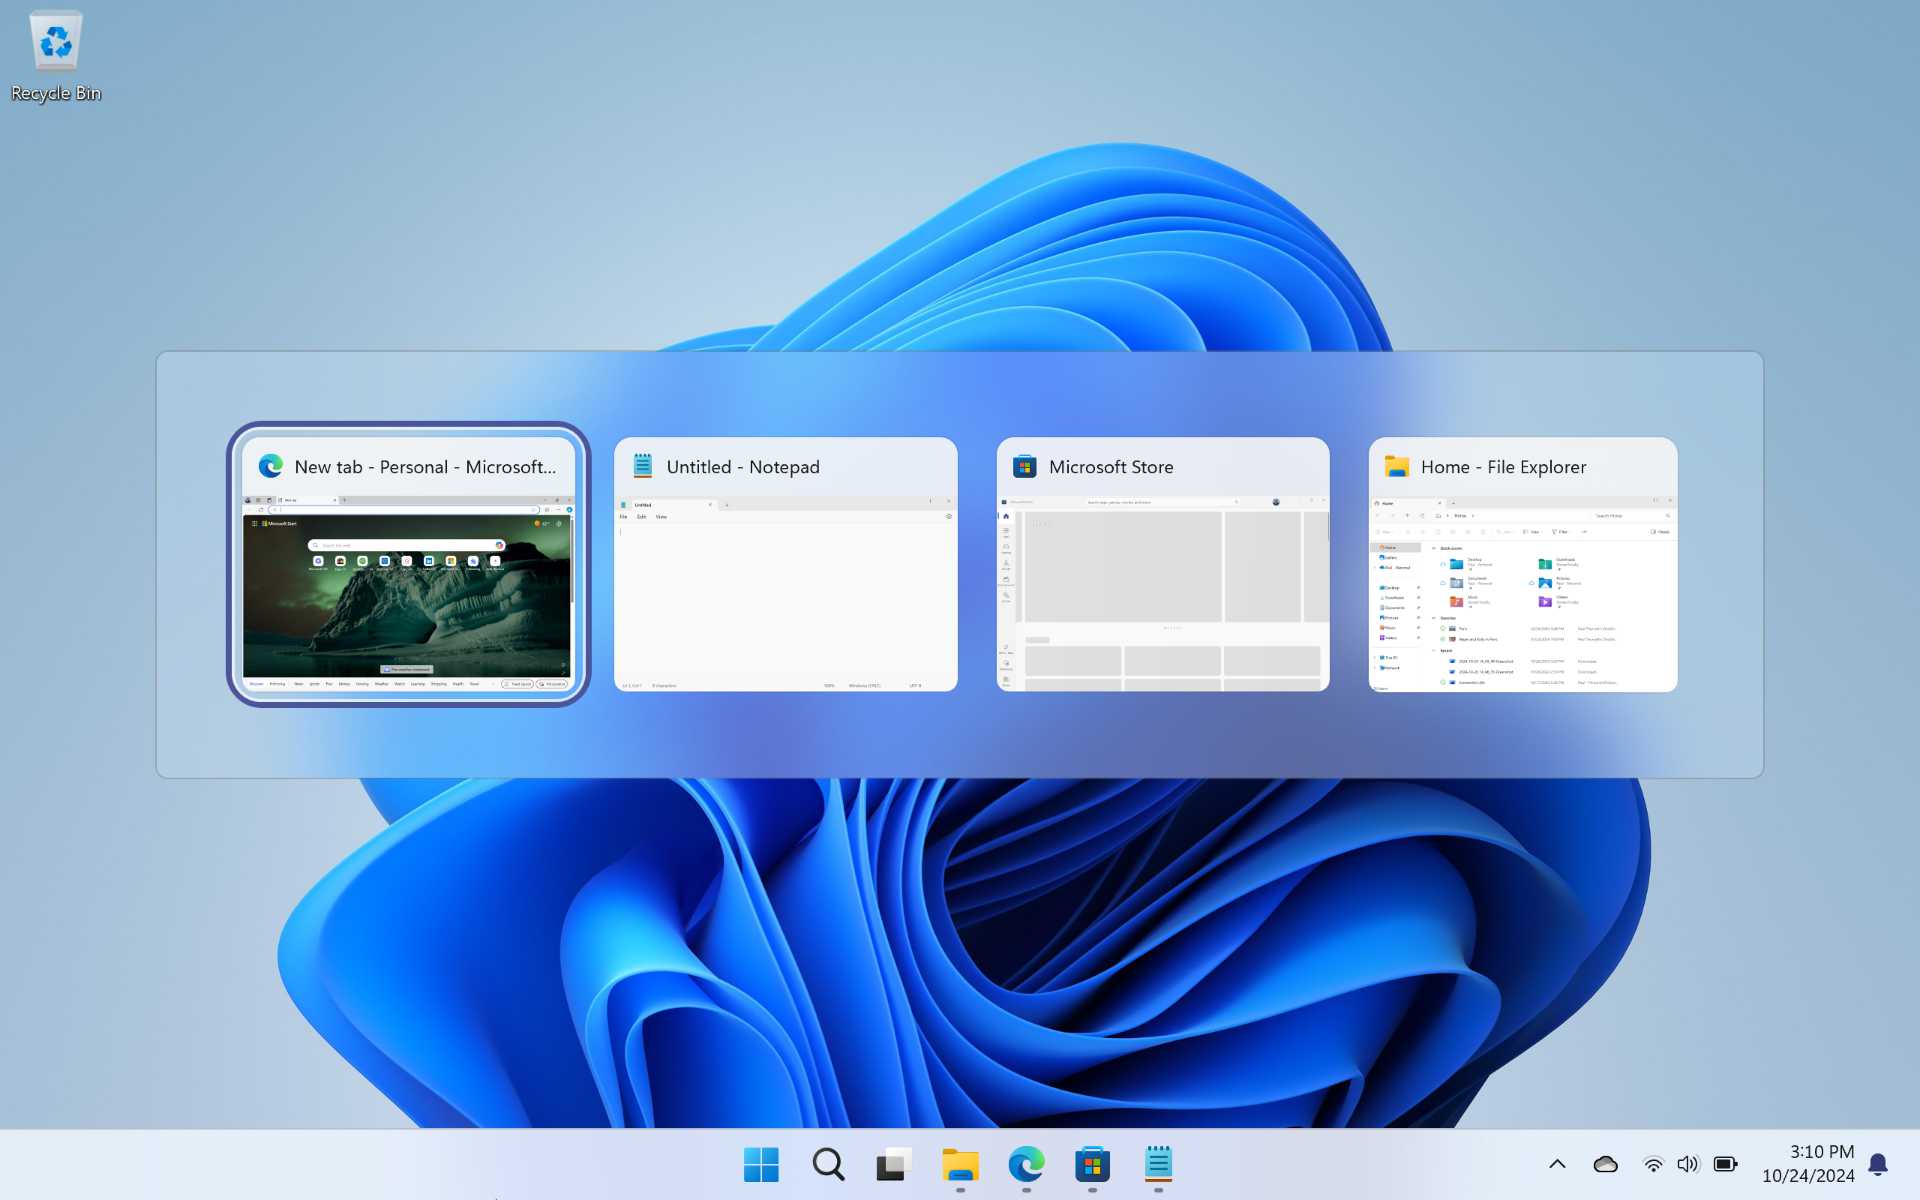Image resolution: width=1920 pixels, height=1200 pixels.
Task: Open the notification bell icon
Action: click(1878, 1164)
